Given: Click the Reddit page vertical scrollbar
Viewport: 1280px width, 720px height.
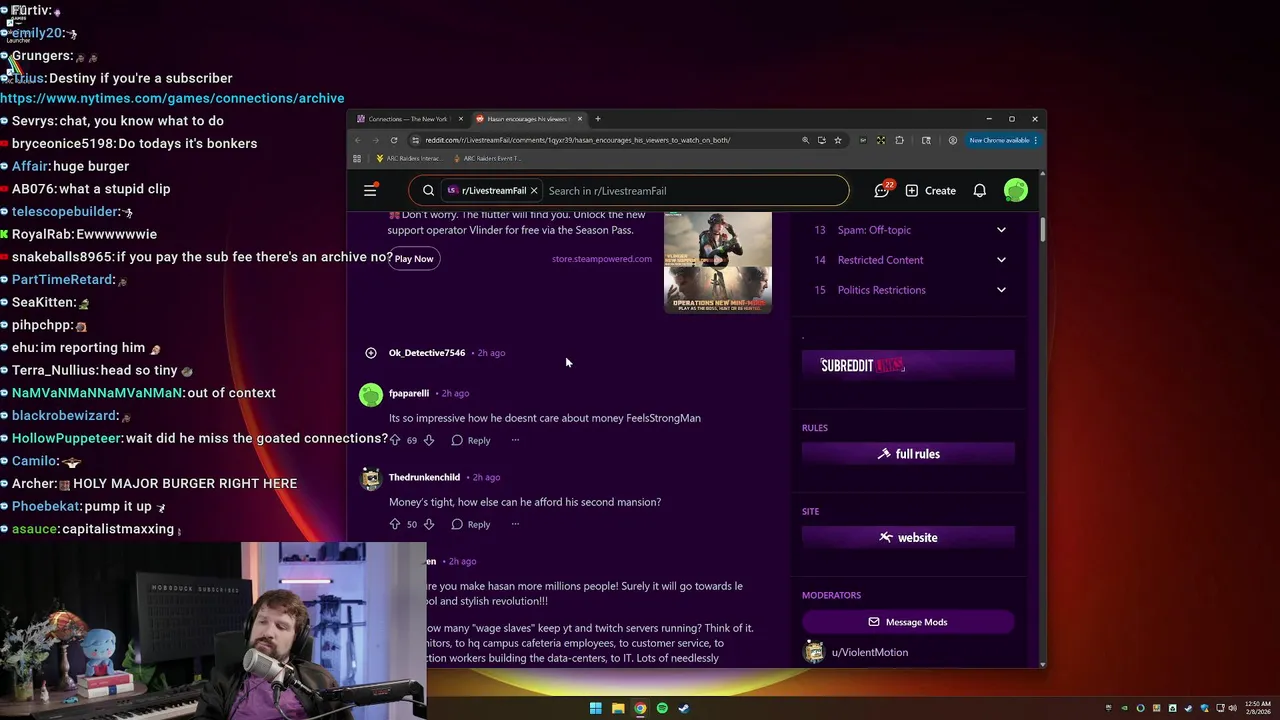Looking at the screenshot, I should tap(1043, 230).
